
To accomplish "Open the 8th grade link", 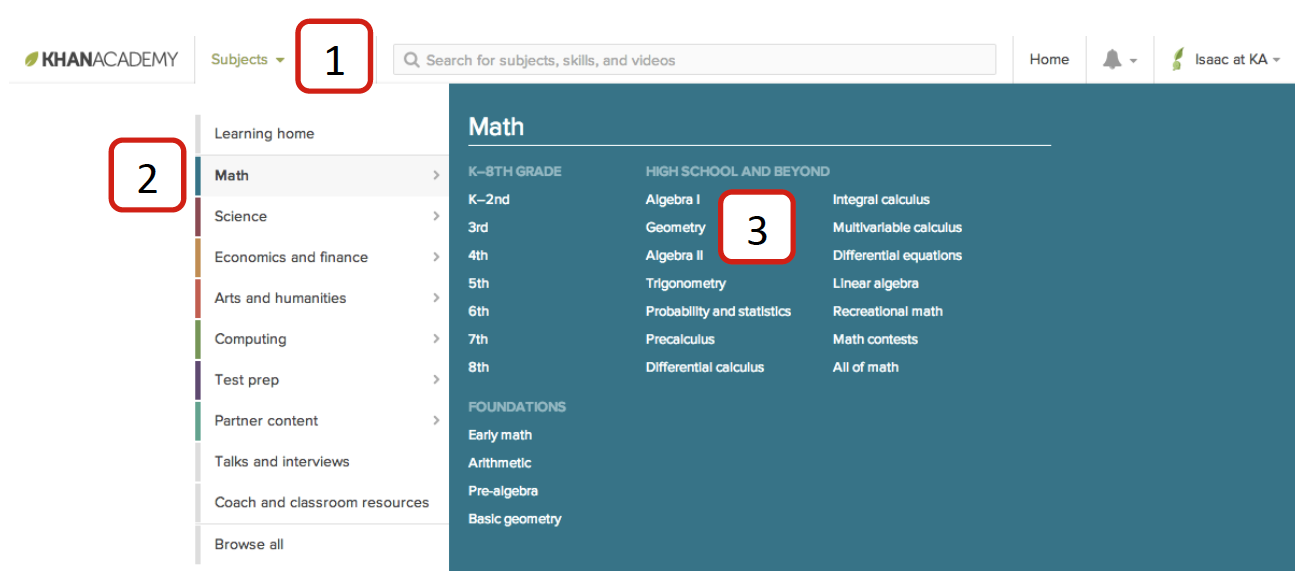I will point(478,368).
